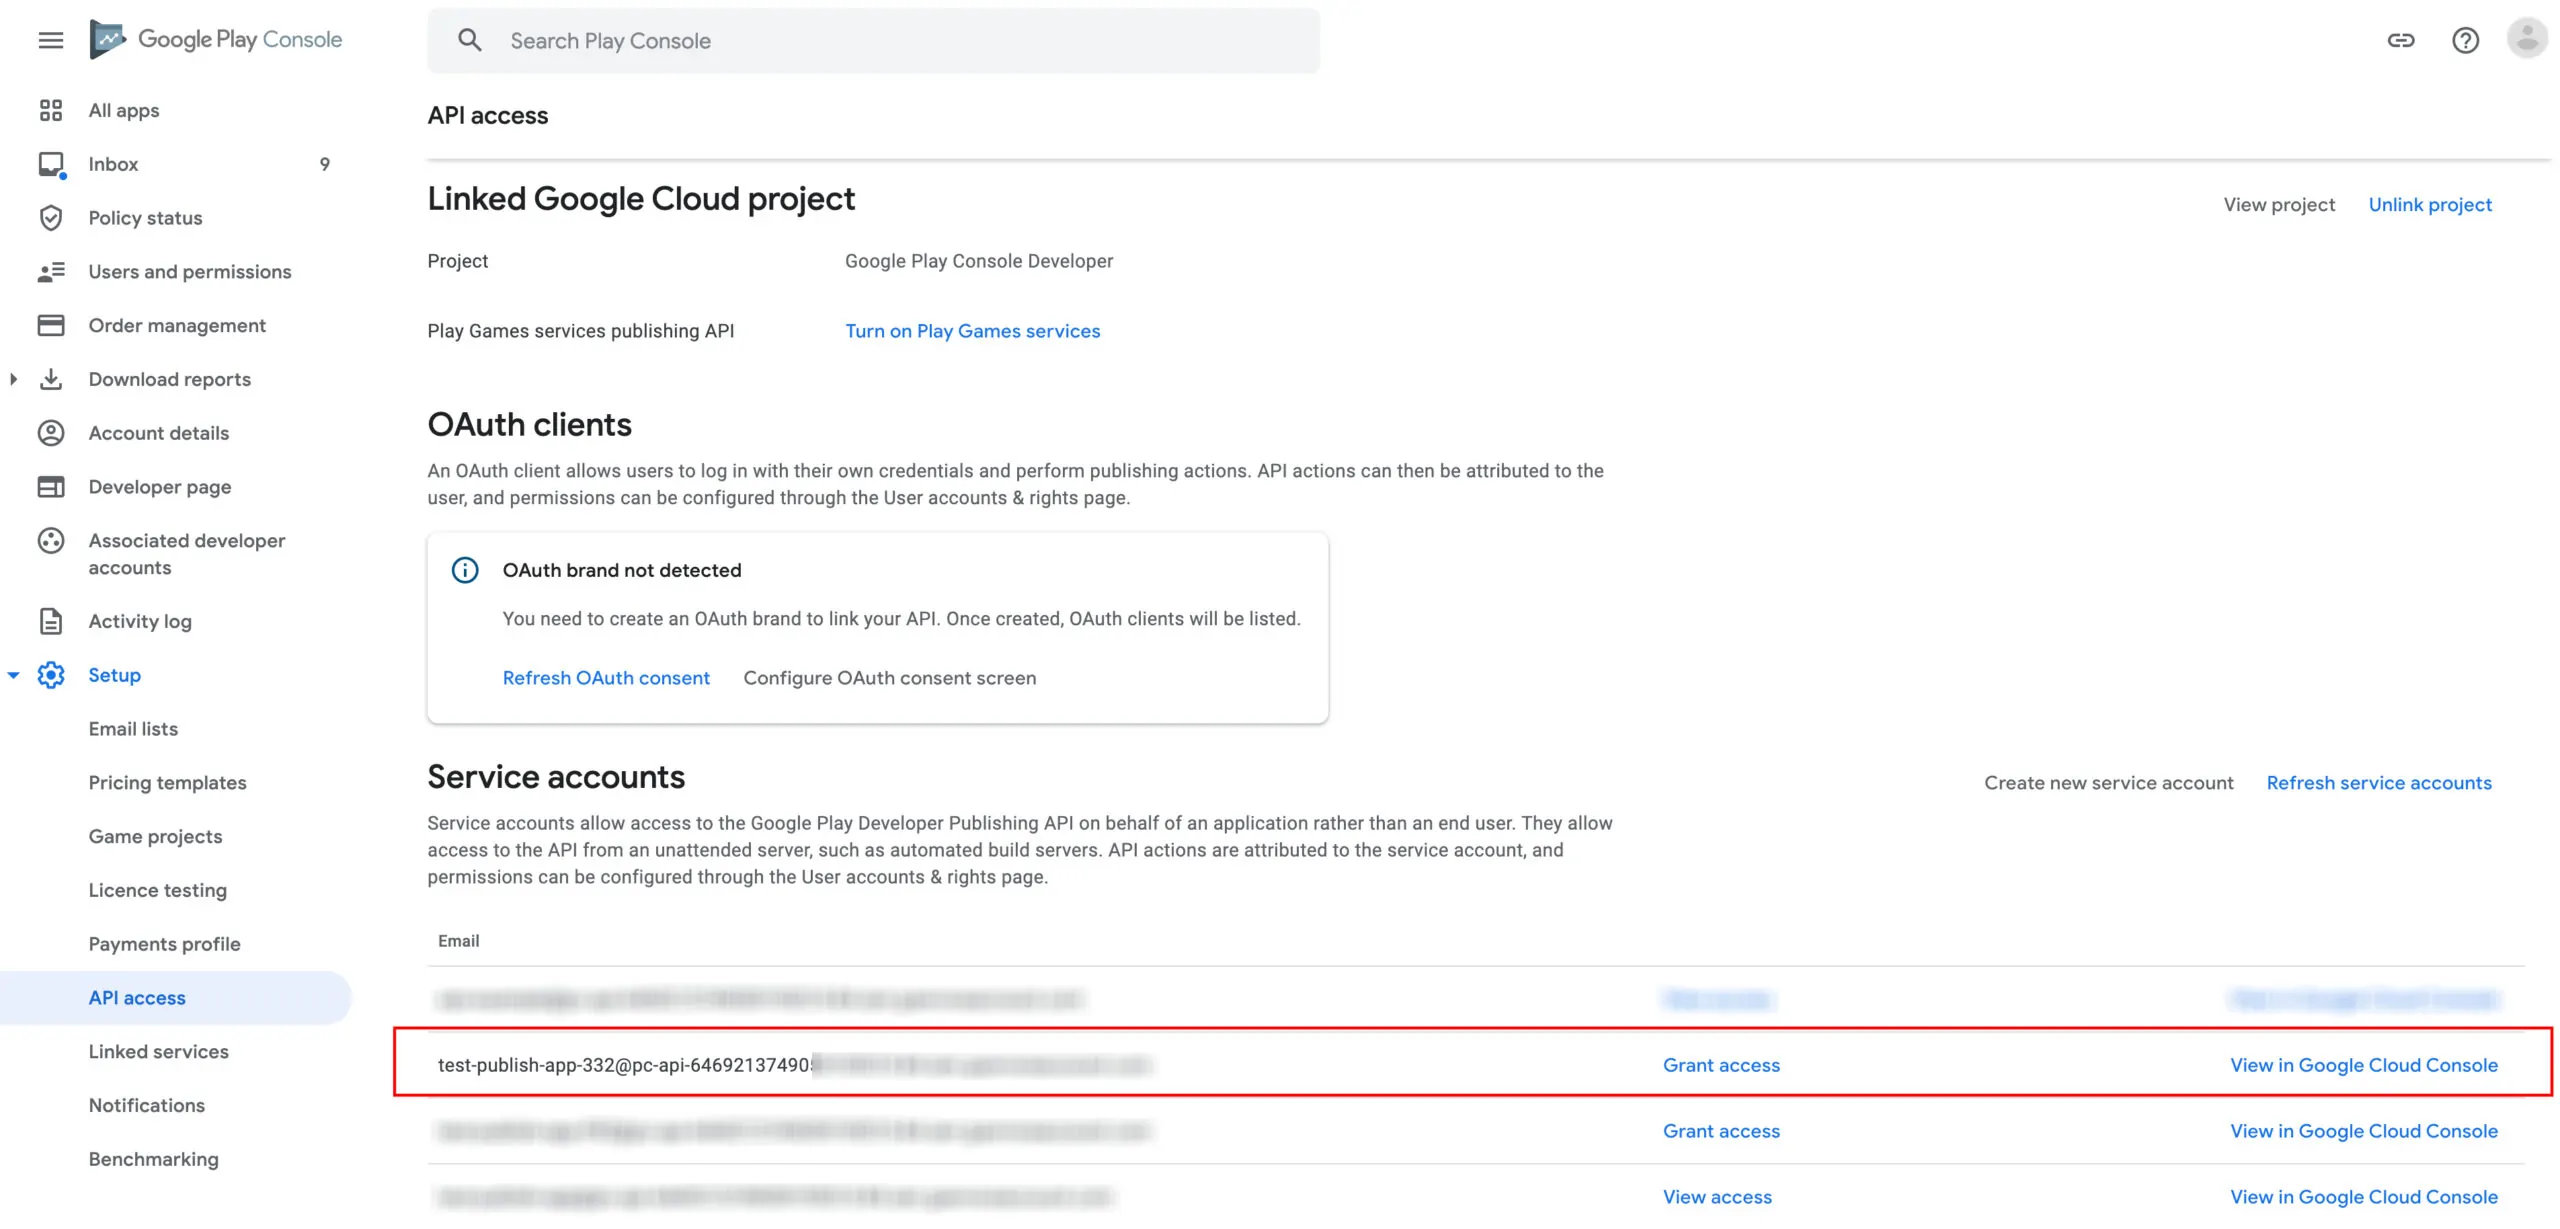2560x1229 pixels.
Task: Go to Users and permissions
Action: [x=190, y=272]
